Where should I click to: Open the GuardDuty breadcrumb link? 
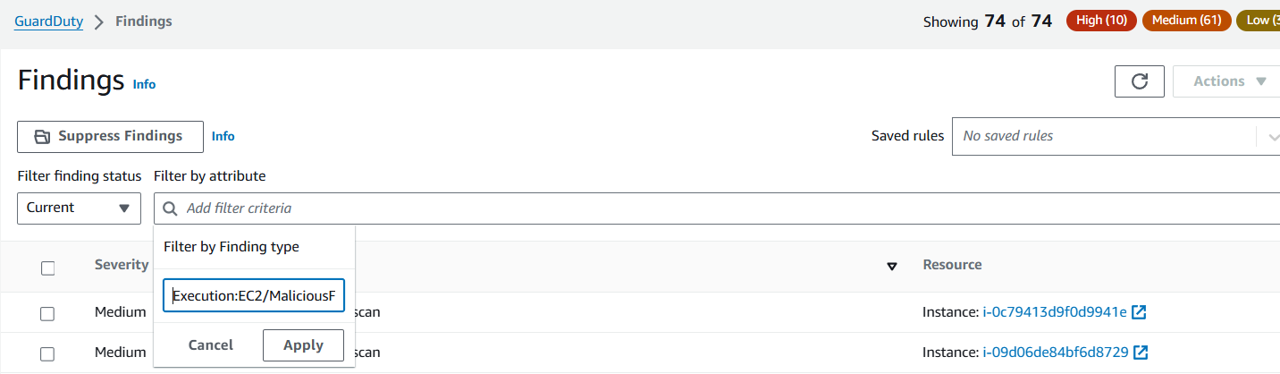(x=49, y=21)
